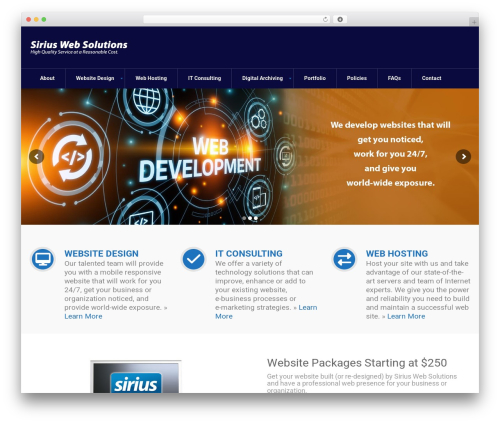Click the WEBSITE DESIGN heading
500x423 pixels.
click(101, 253)
